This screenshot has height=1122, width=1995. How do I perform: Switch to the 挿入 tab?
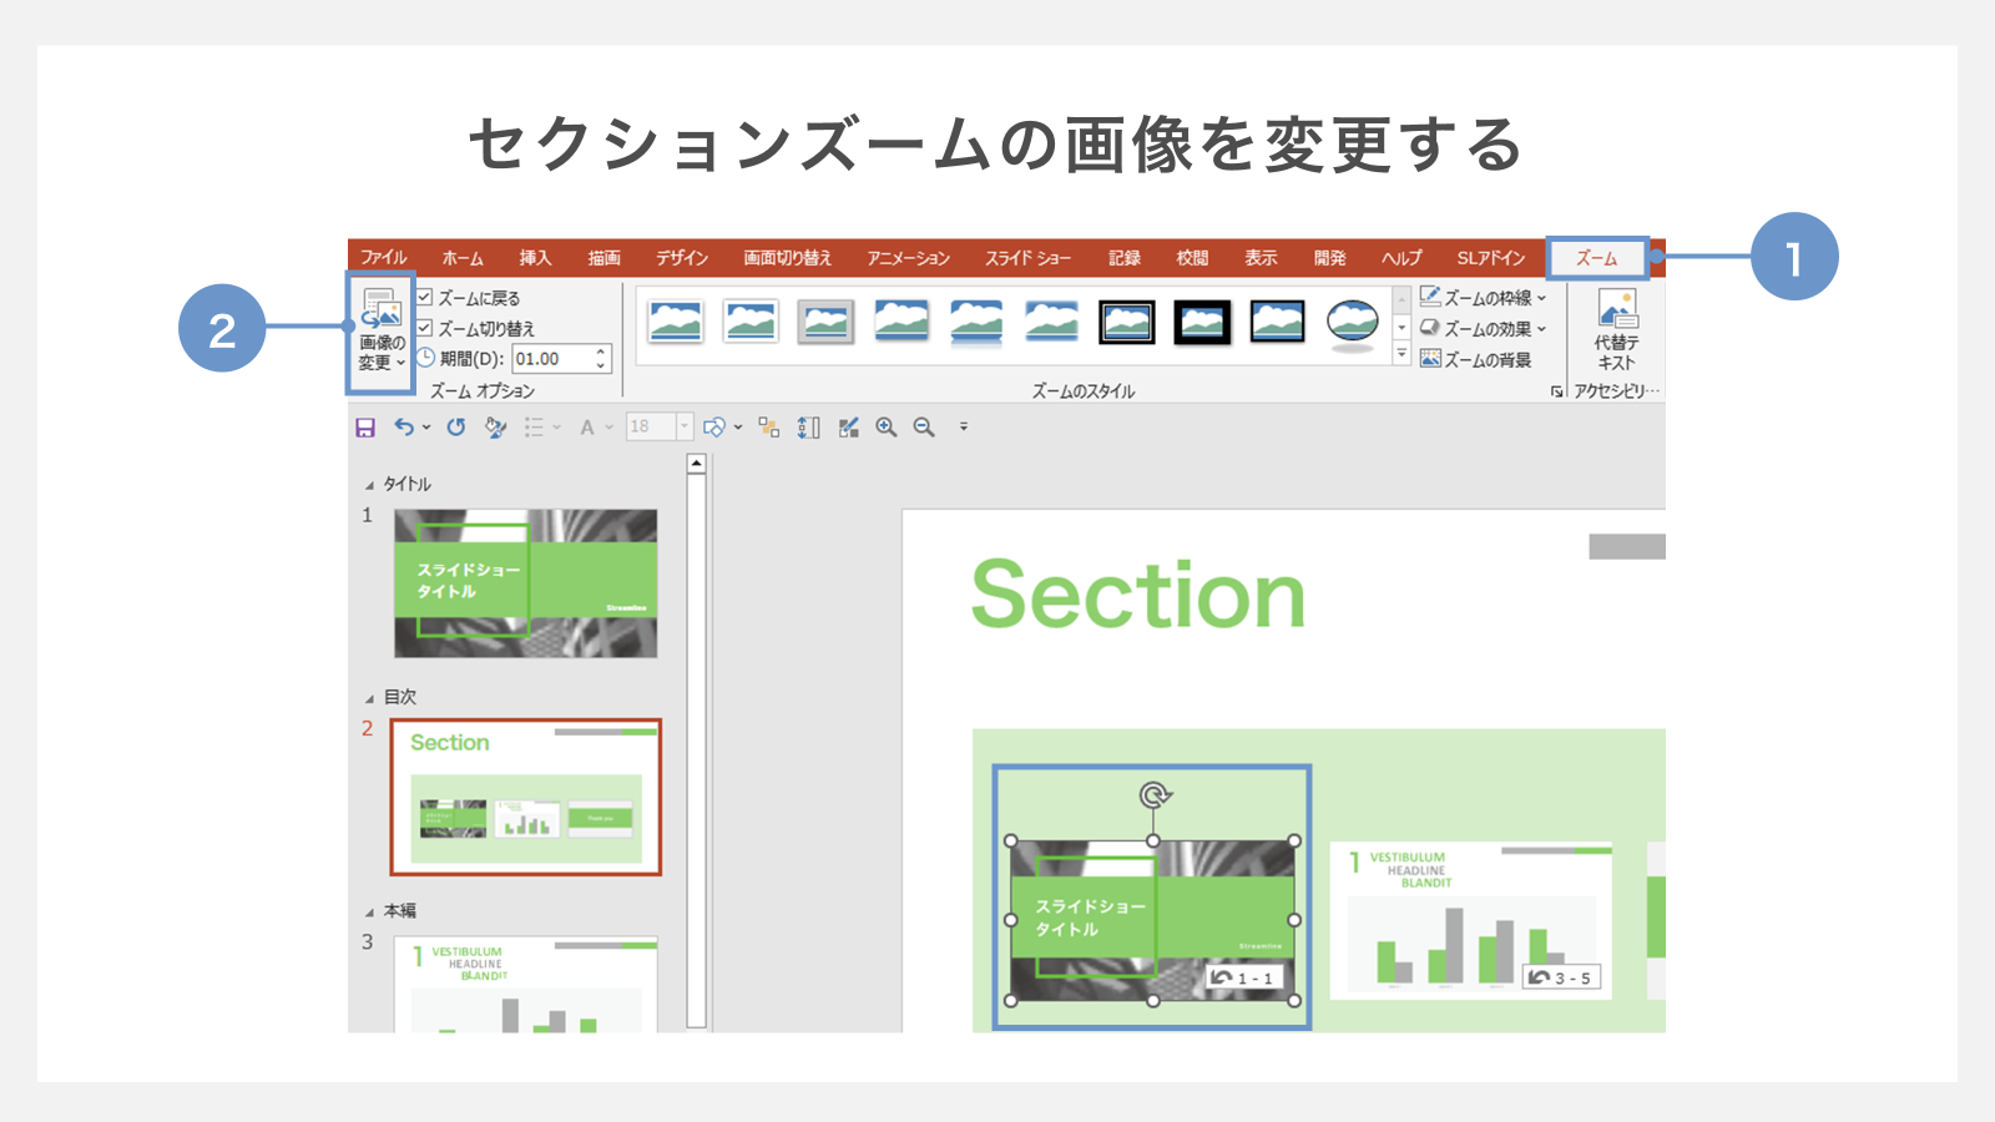pyautogui.click(x=535, y=258)
